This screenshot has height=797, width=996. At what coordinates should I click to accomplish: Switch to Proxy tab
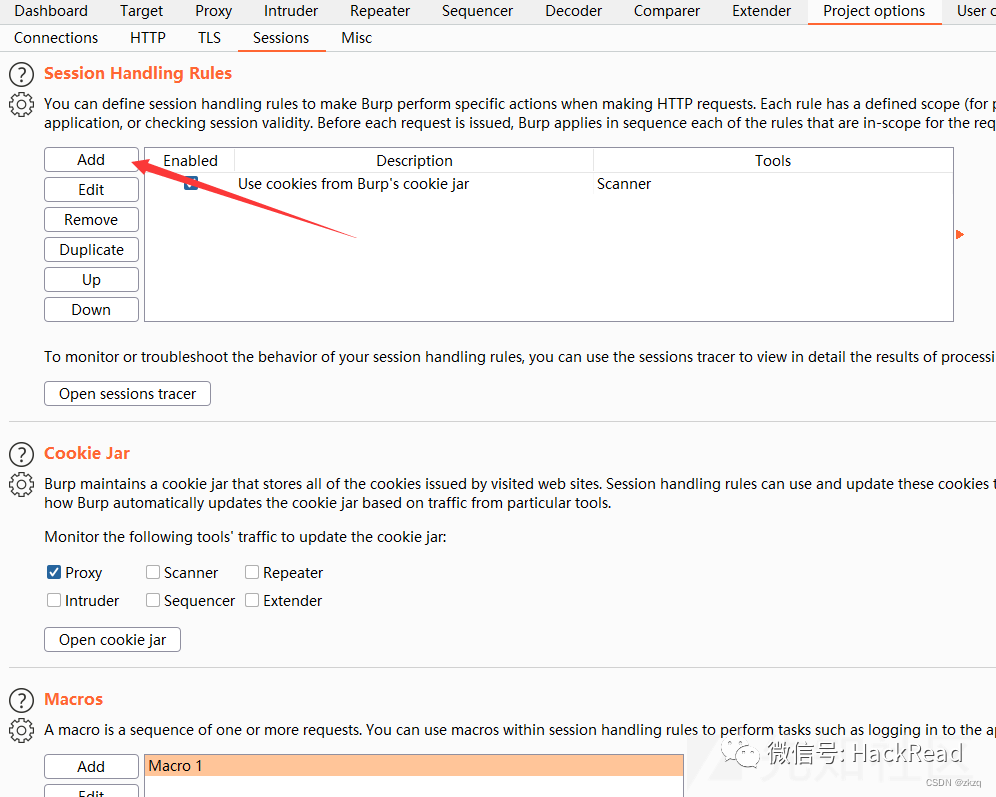coord(213,11)
